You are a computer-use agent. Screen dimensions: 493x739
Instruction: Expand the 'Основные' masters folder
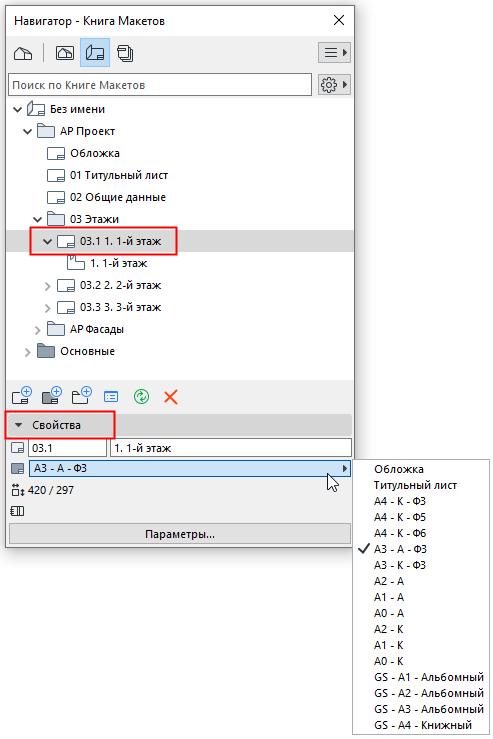(x=27, y=352)
